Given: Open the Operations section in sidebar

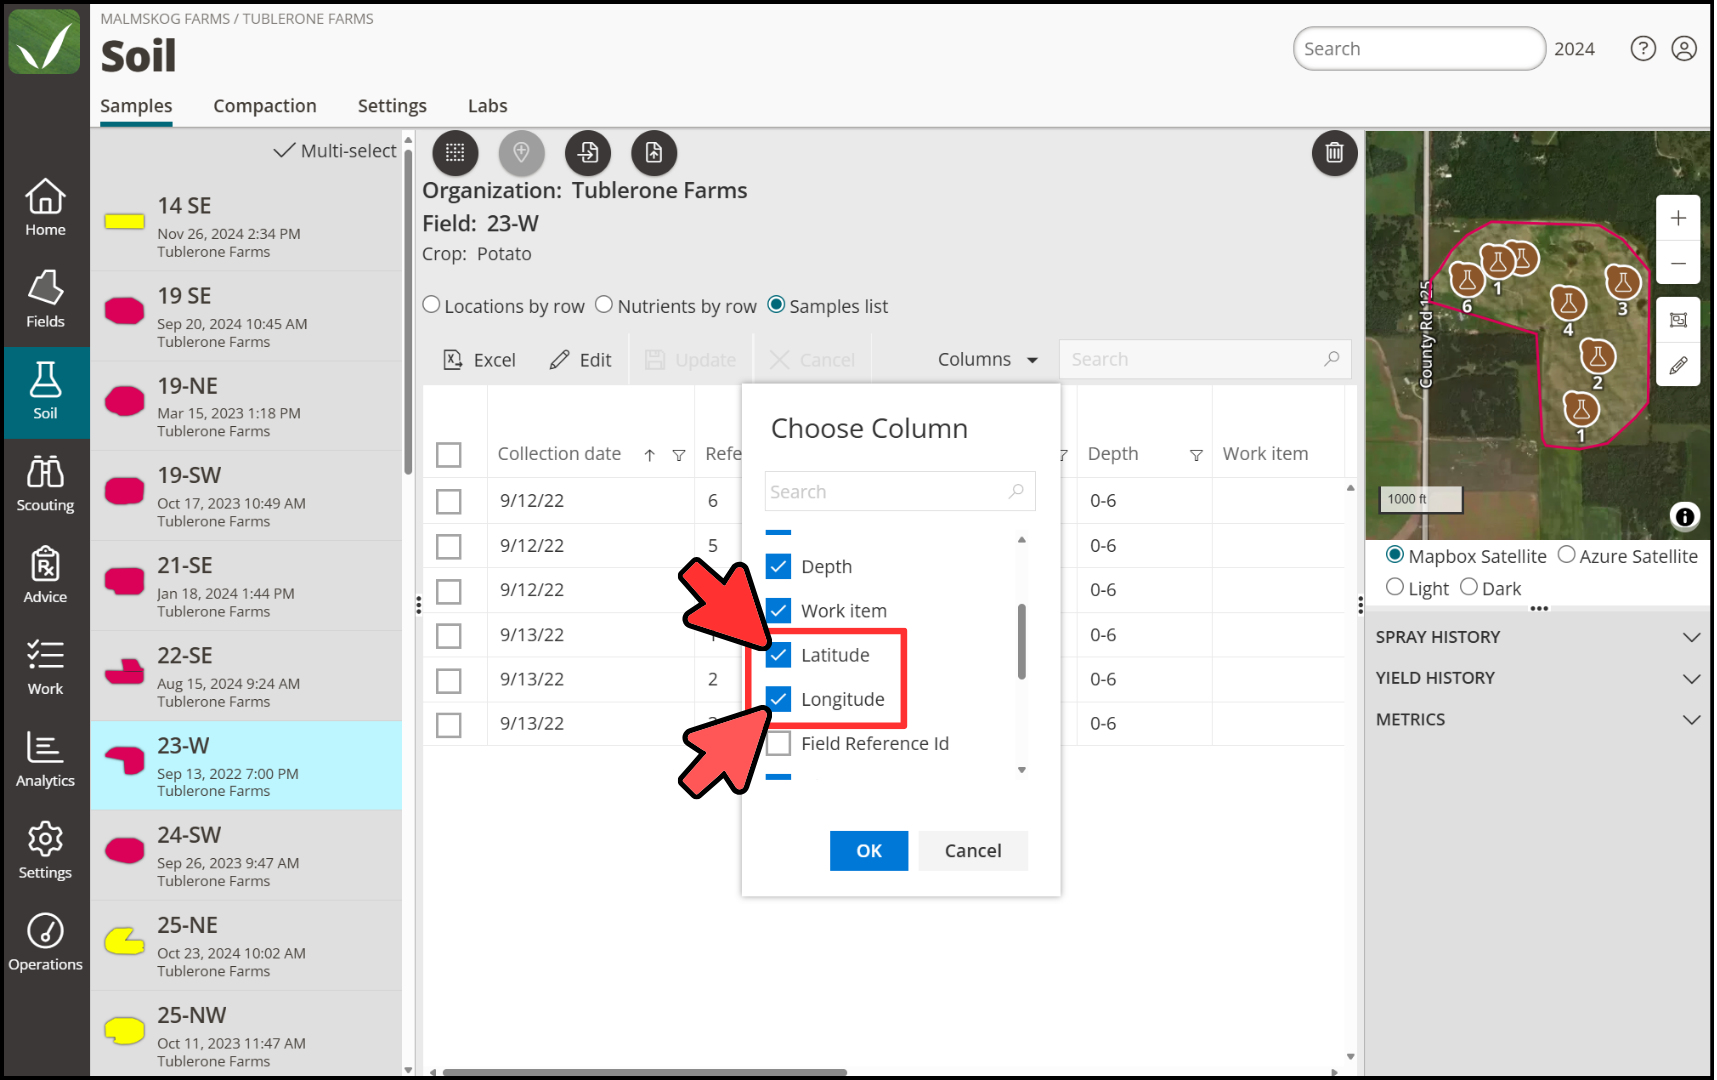Looking at the screenshot, I should (45, 943).
